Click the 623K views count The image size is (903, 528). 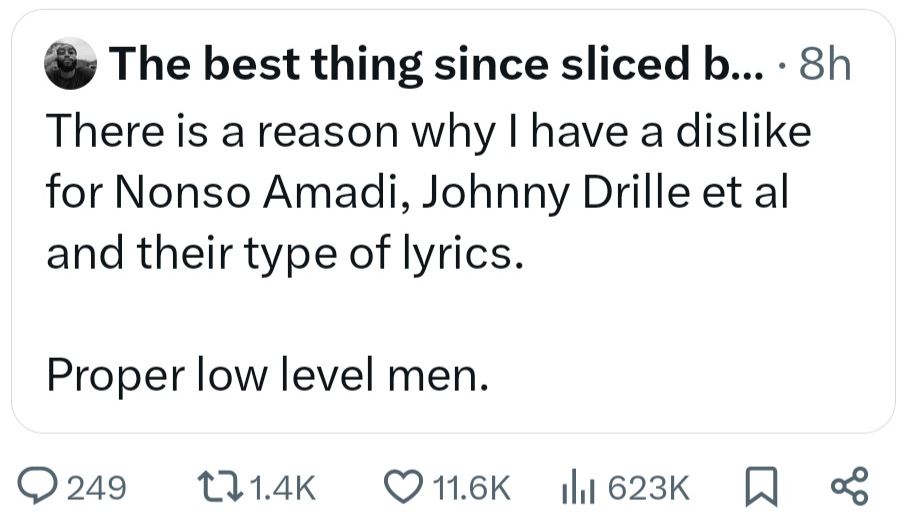tap(648, 487)
